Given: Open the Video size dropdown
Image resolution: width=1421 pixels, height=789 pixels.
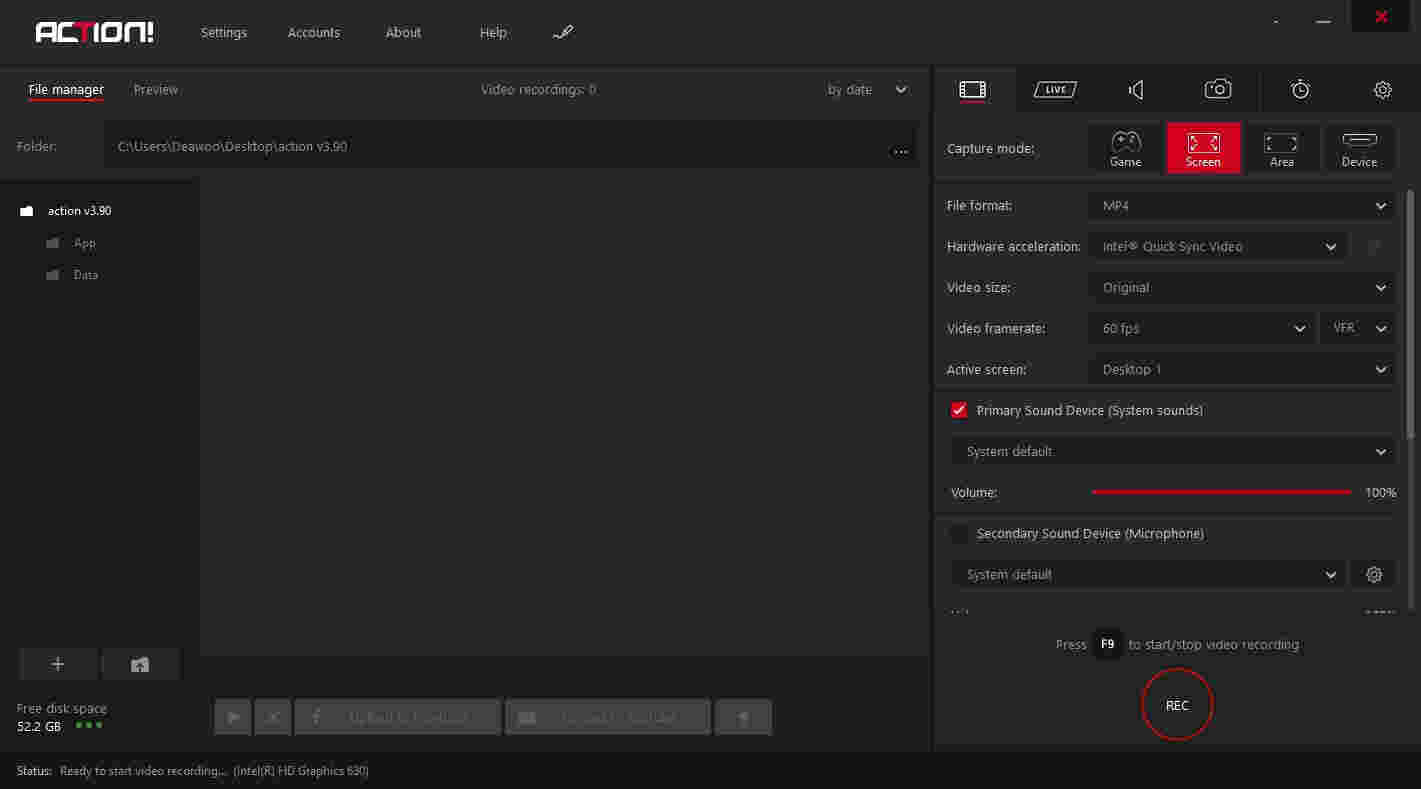Looking at the screenshot, I should pyautogui.click(x=1241, y=288).
